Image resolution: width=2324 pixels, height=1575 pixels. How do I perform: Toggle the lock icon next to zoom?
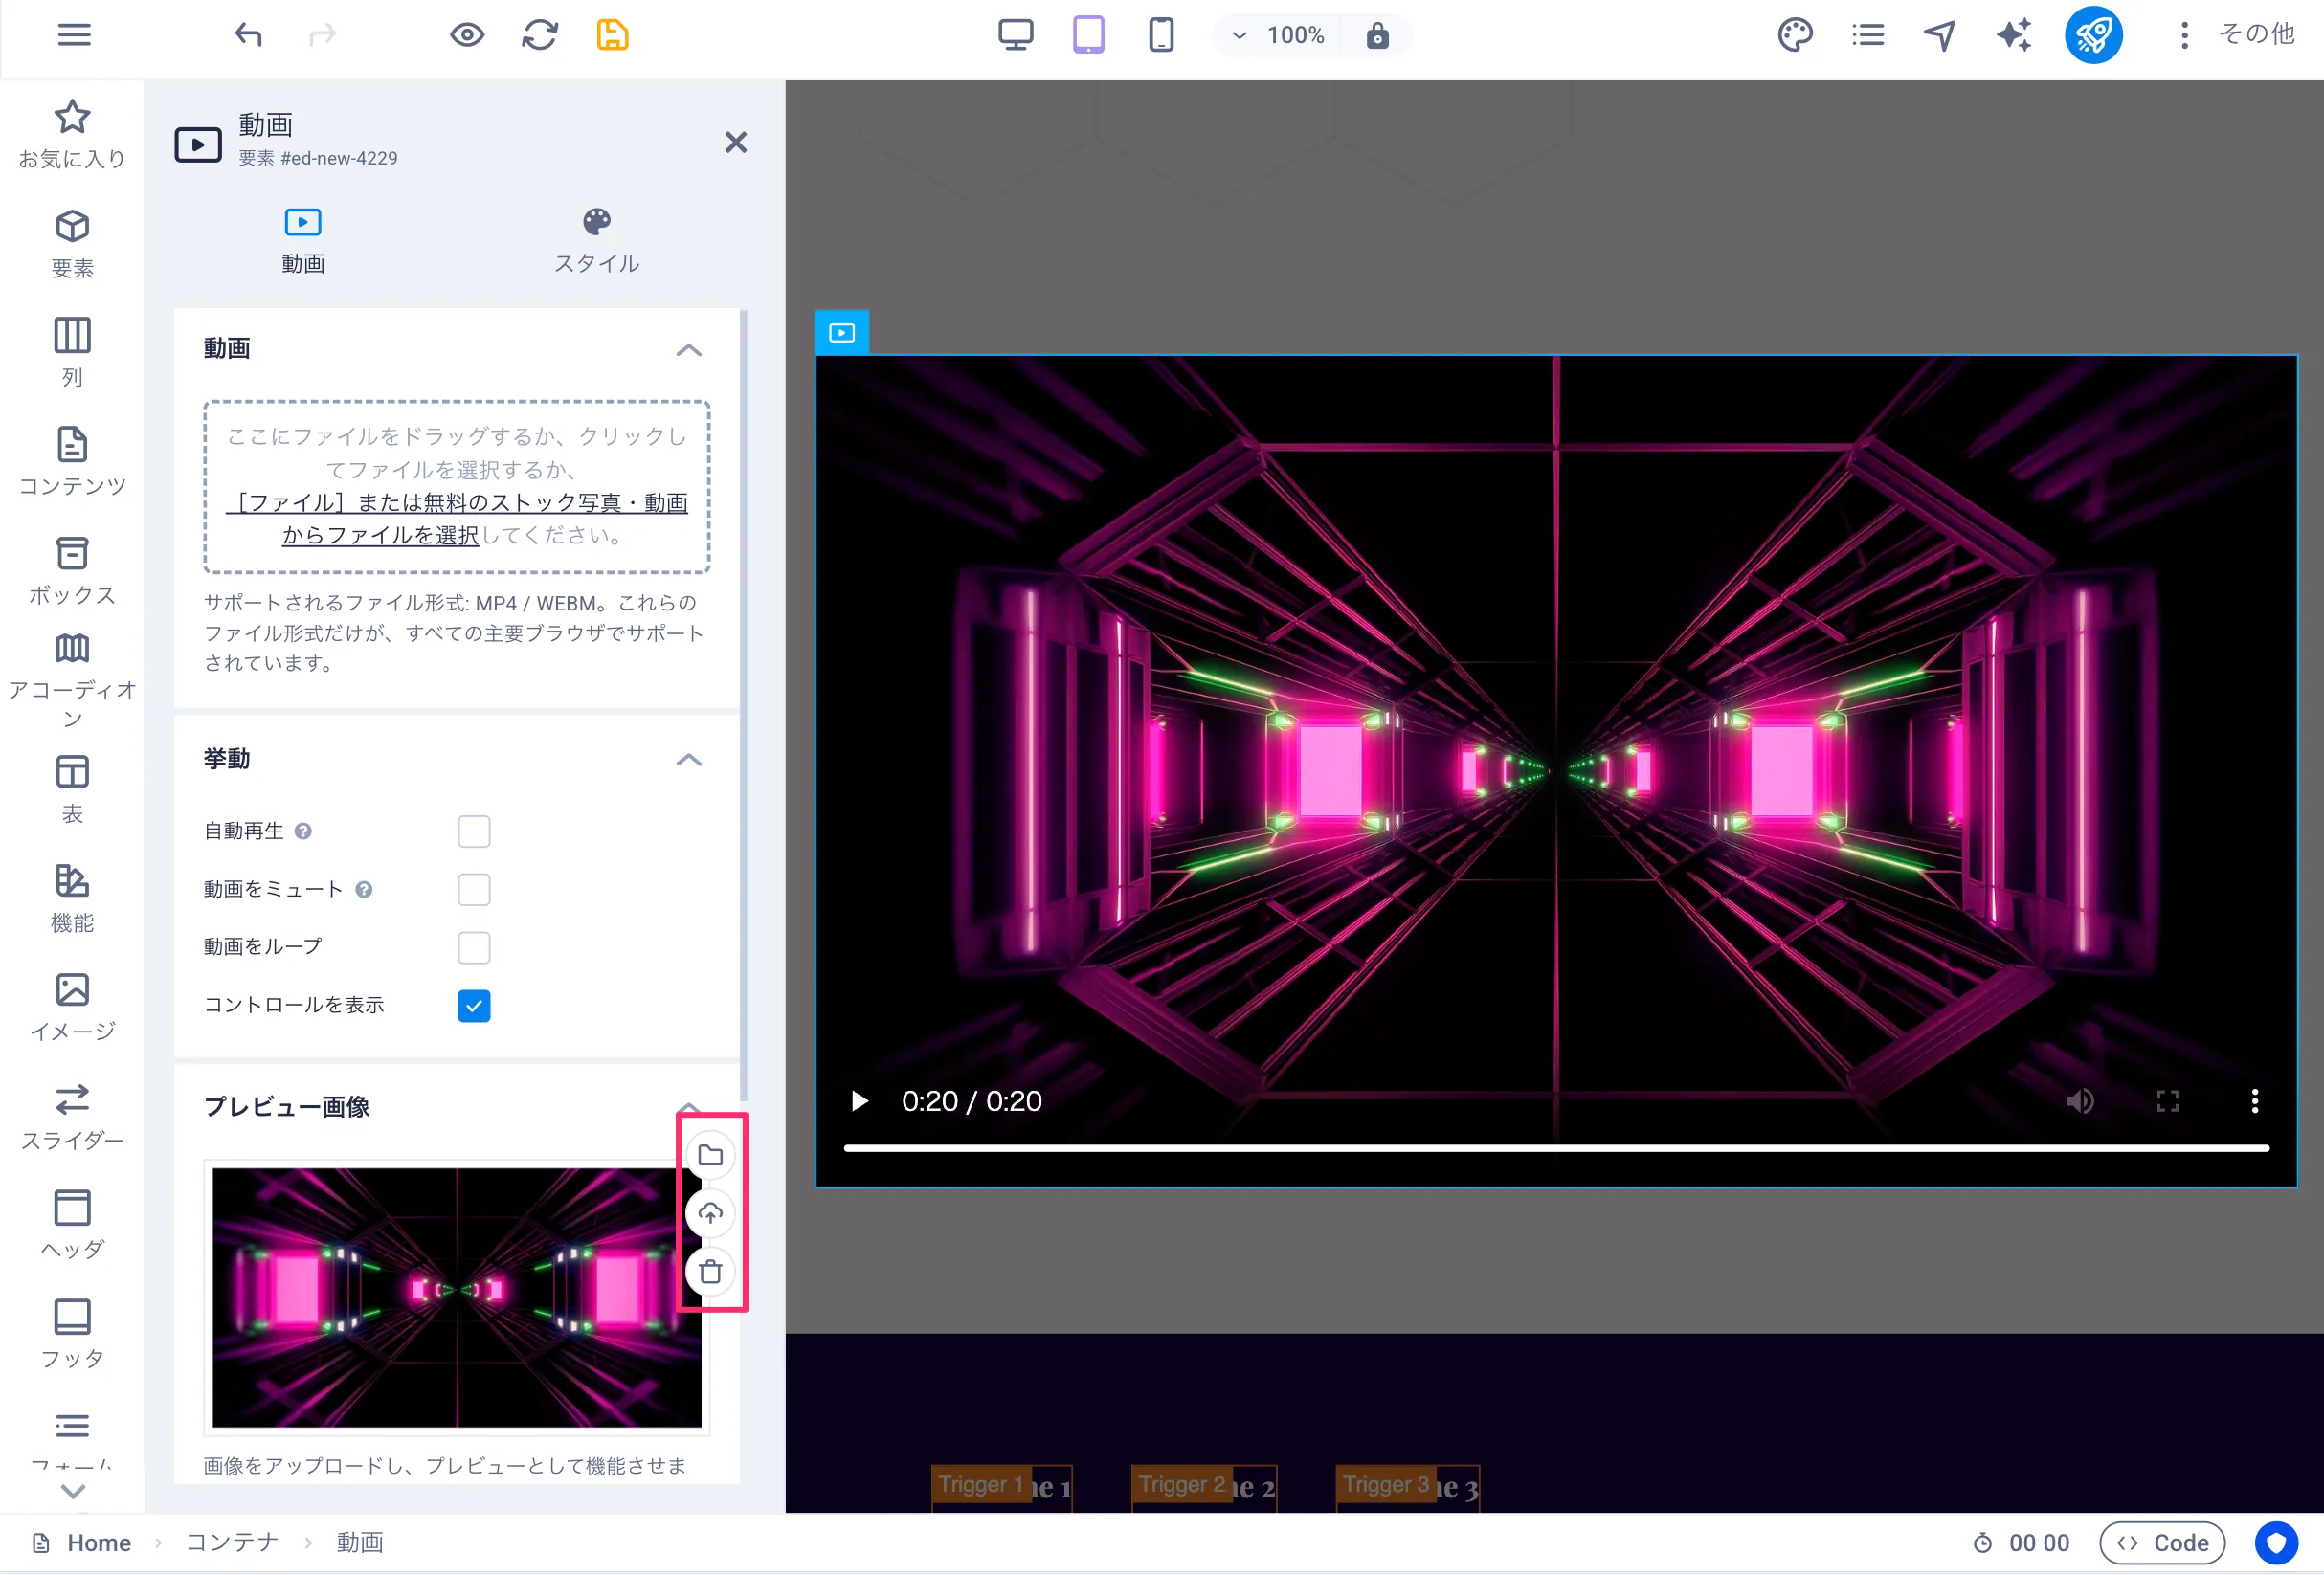1377,35
